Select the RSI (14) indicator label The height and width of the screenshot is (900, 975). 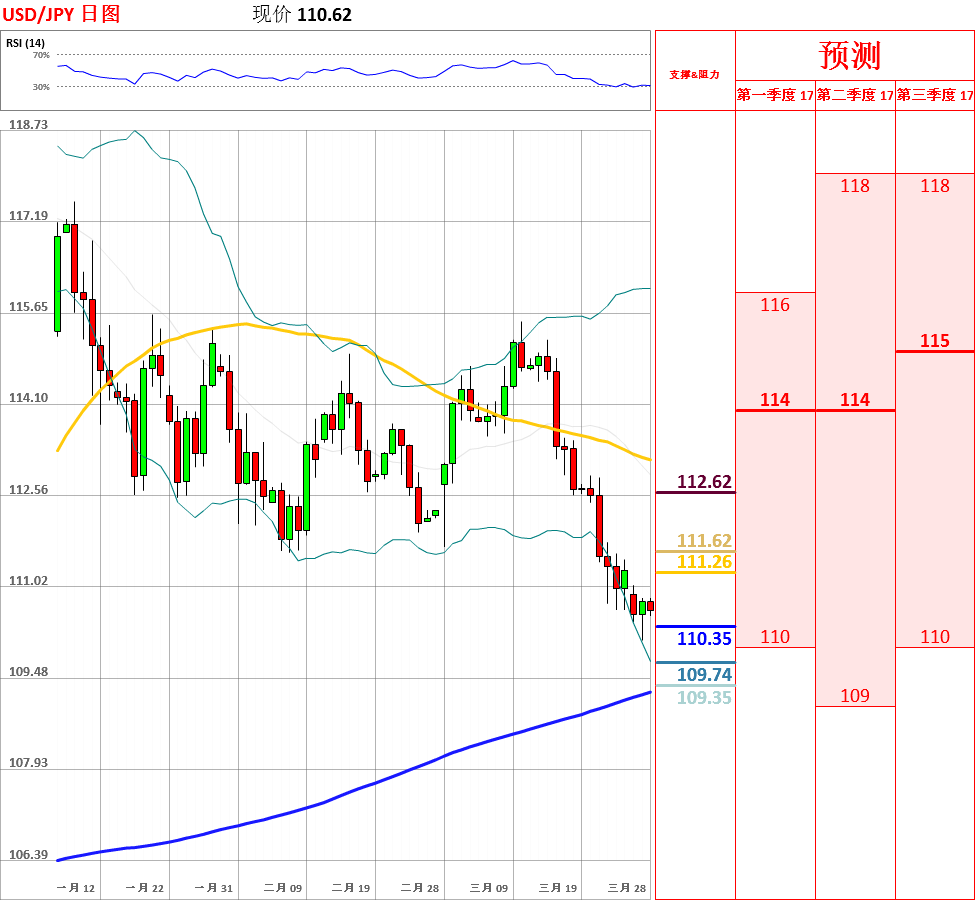pyautogui.click(x=25, y=43)
